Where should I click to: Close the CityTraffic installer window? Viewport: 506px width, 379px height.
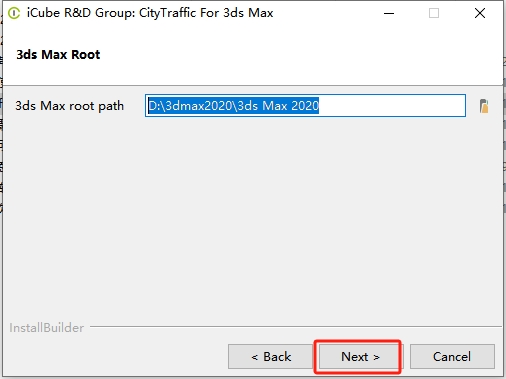(480, 13)
